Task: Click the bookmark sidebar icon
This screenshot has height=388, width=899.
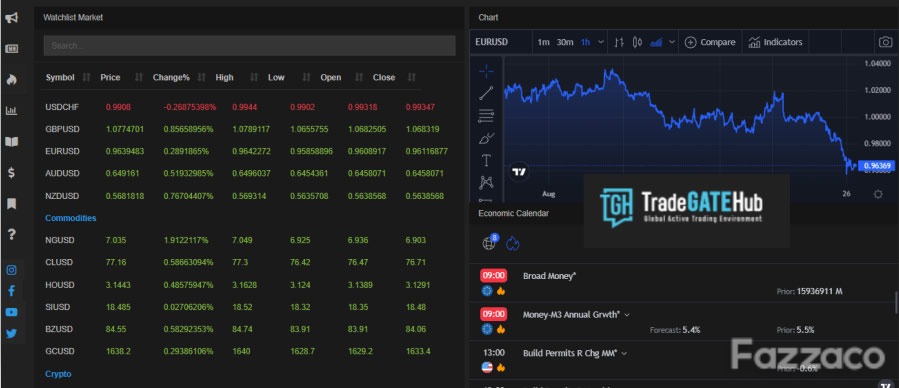Action: tap(11, 203)
